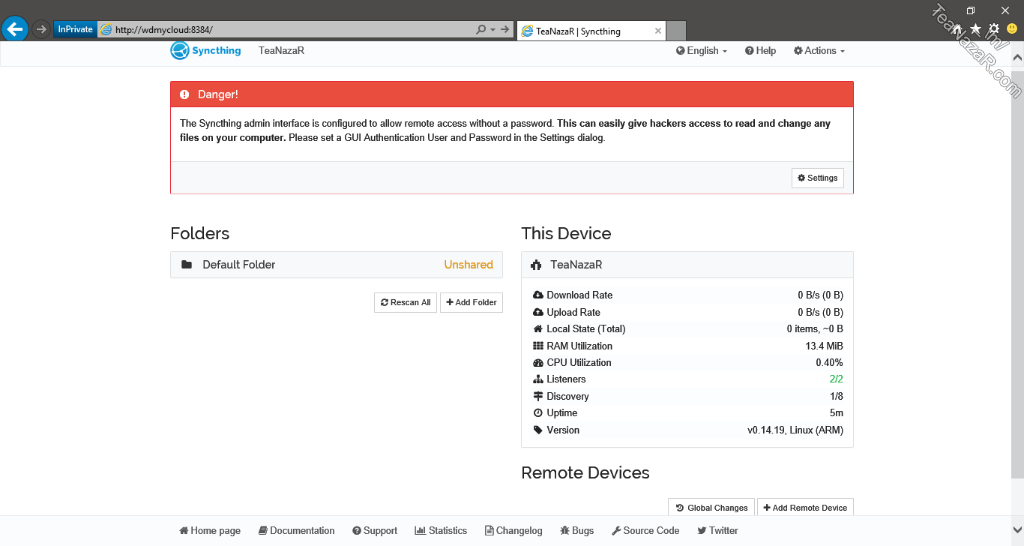Click the CPU Utilization gauge icon
Image resolution: width=1024 pixels, height=546 pixels.
point(538,362)
